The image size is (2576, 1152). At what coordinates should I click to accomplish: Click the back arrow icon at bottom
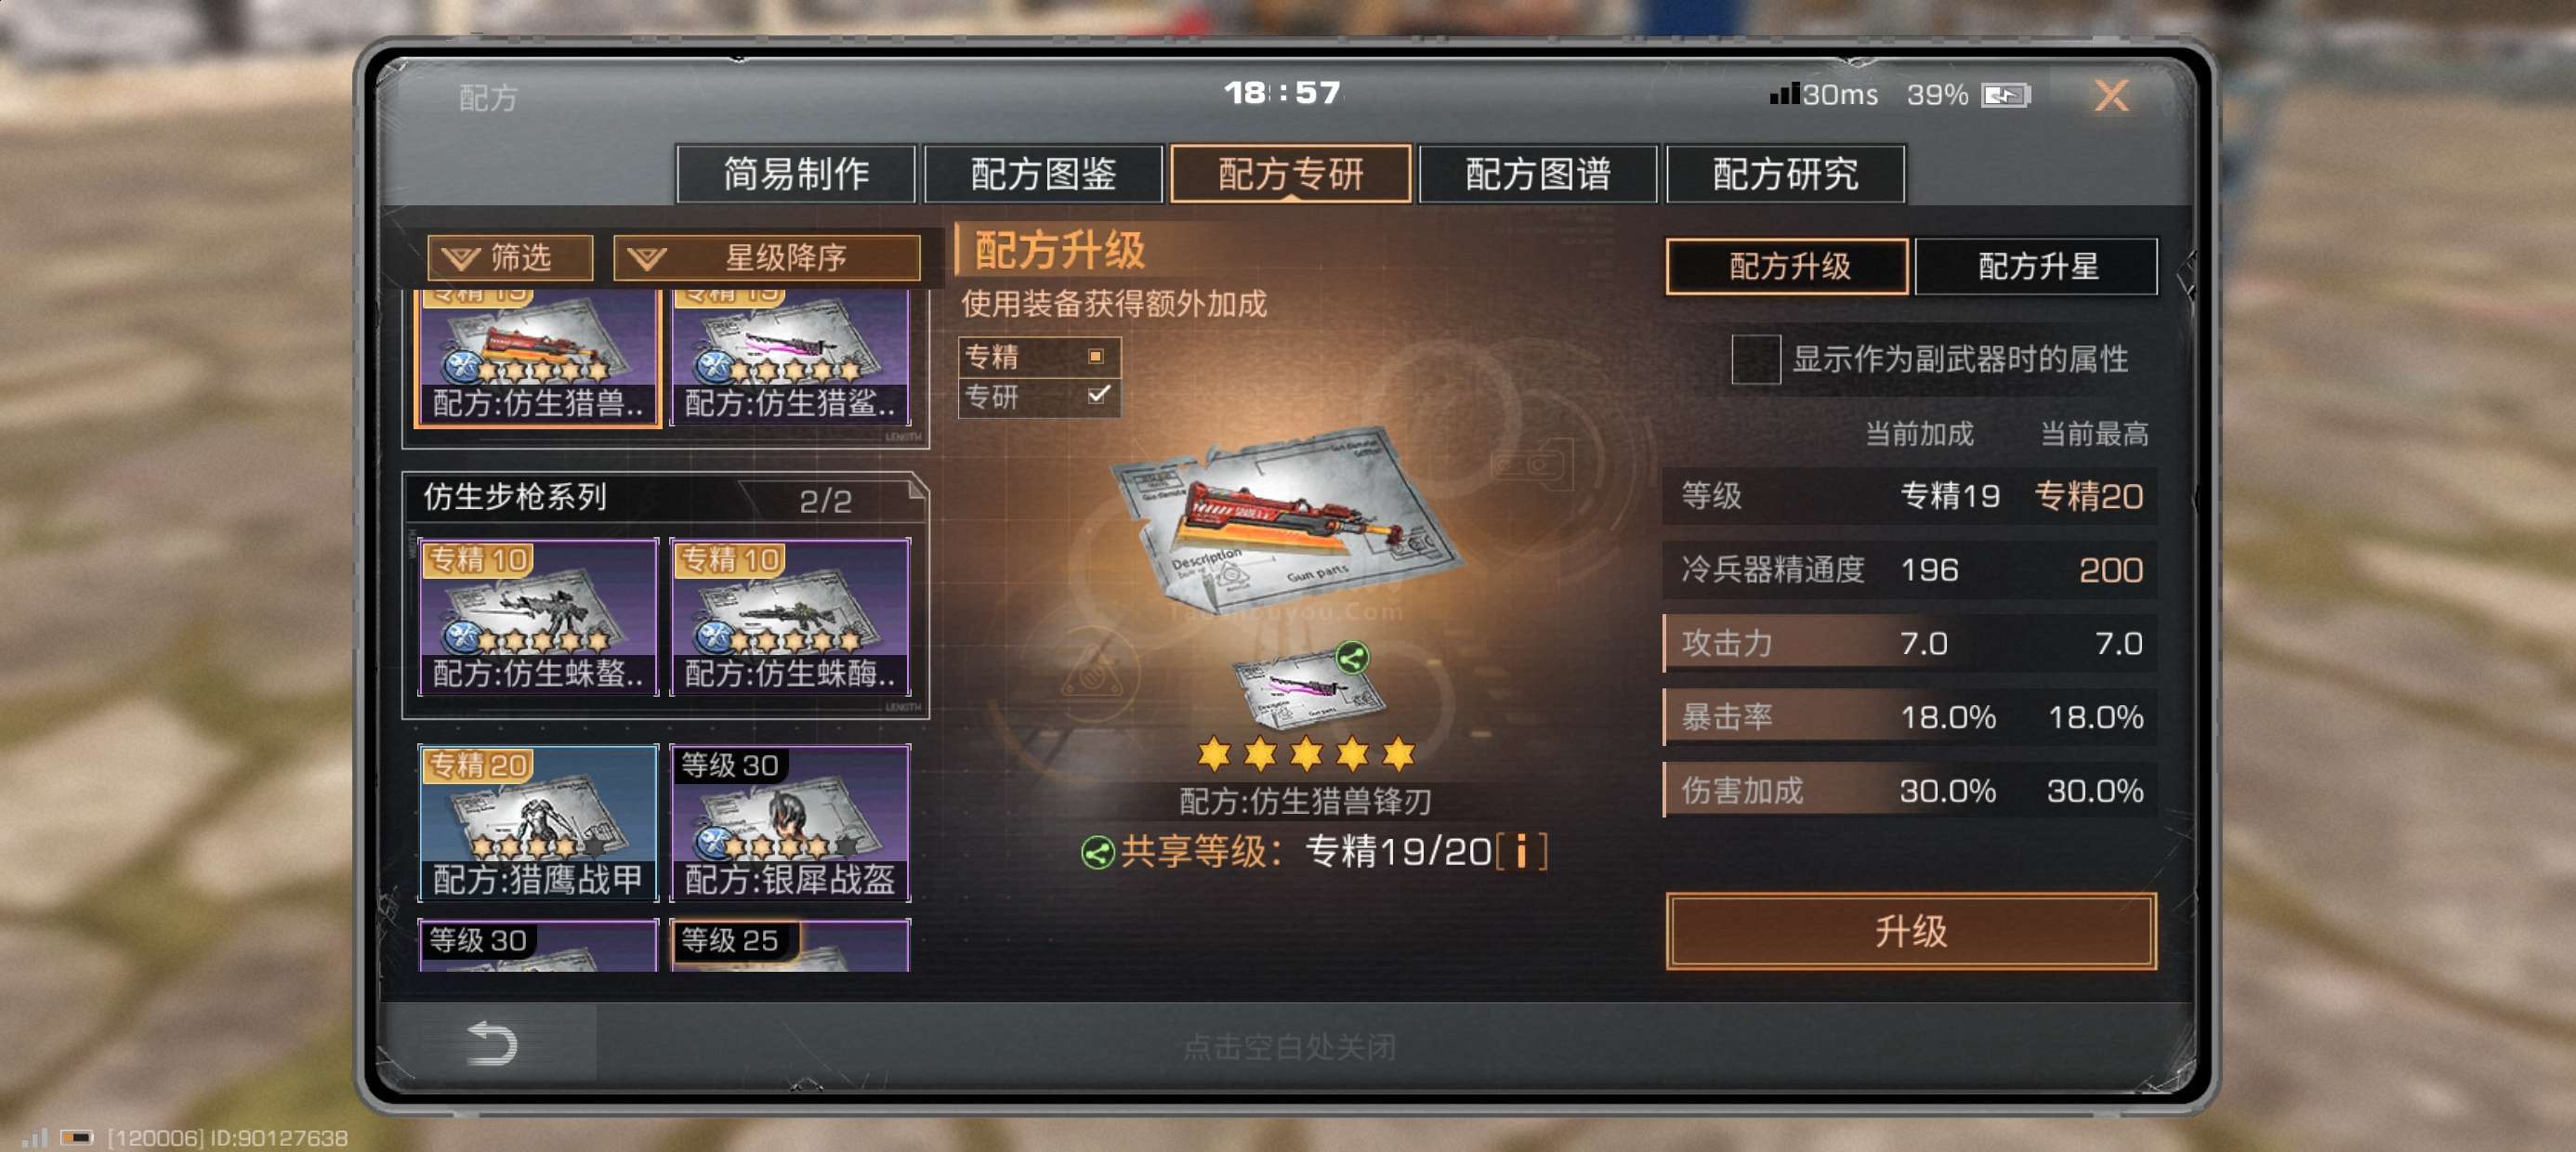(491, 1043)
